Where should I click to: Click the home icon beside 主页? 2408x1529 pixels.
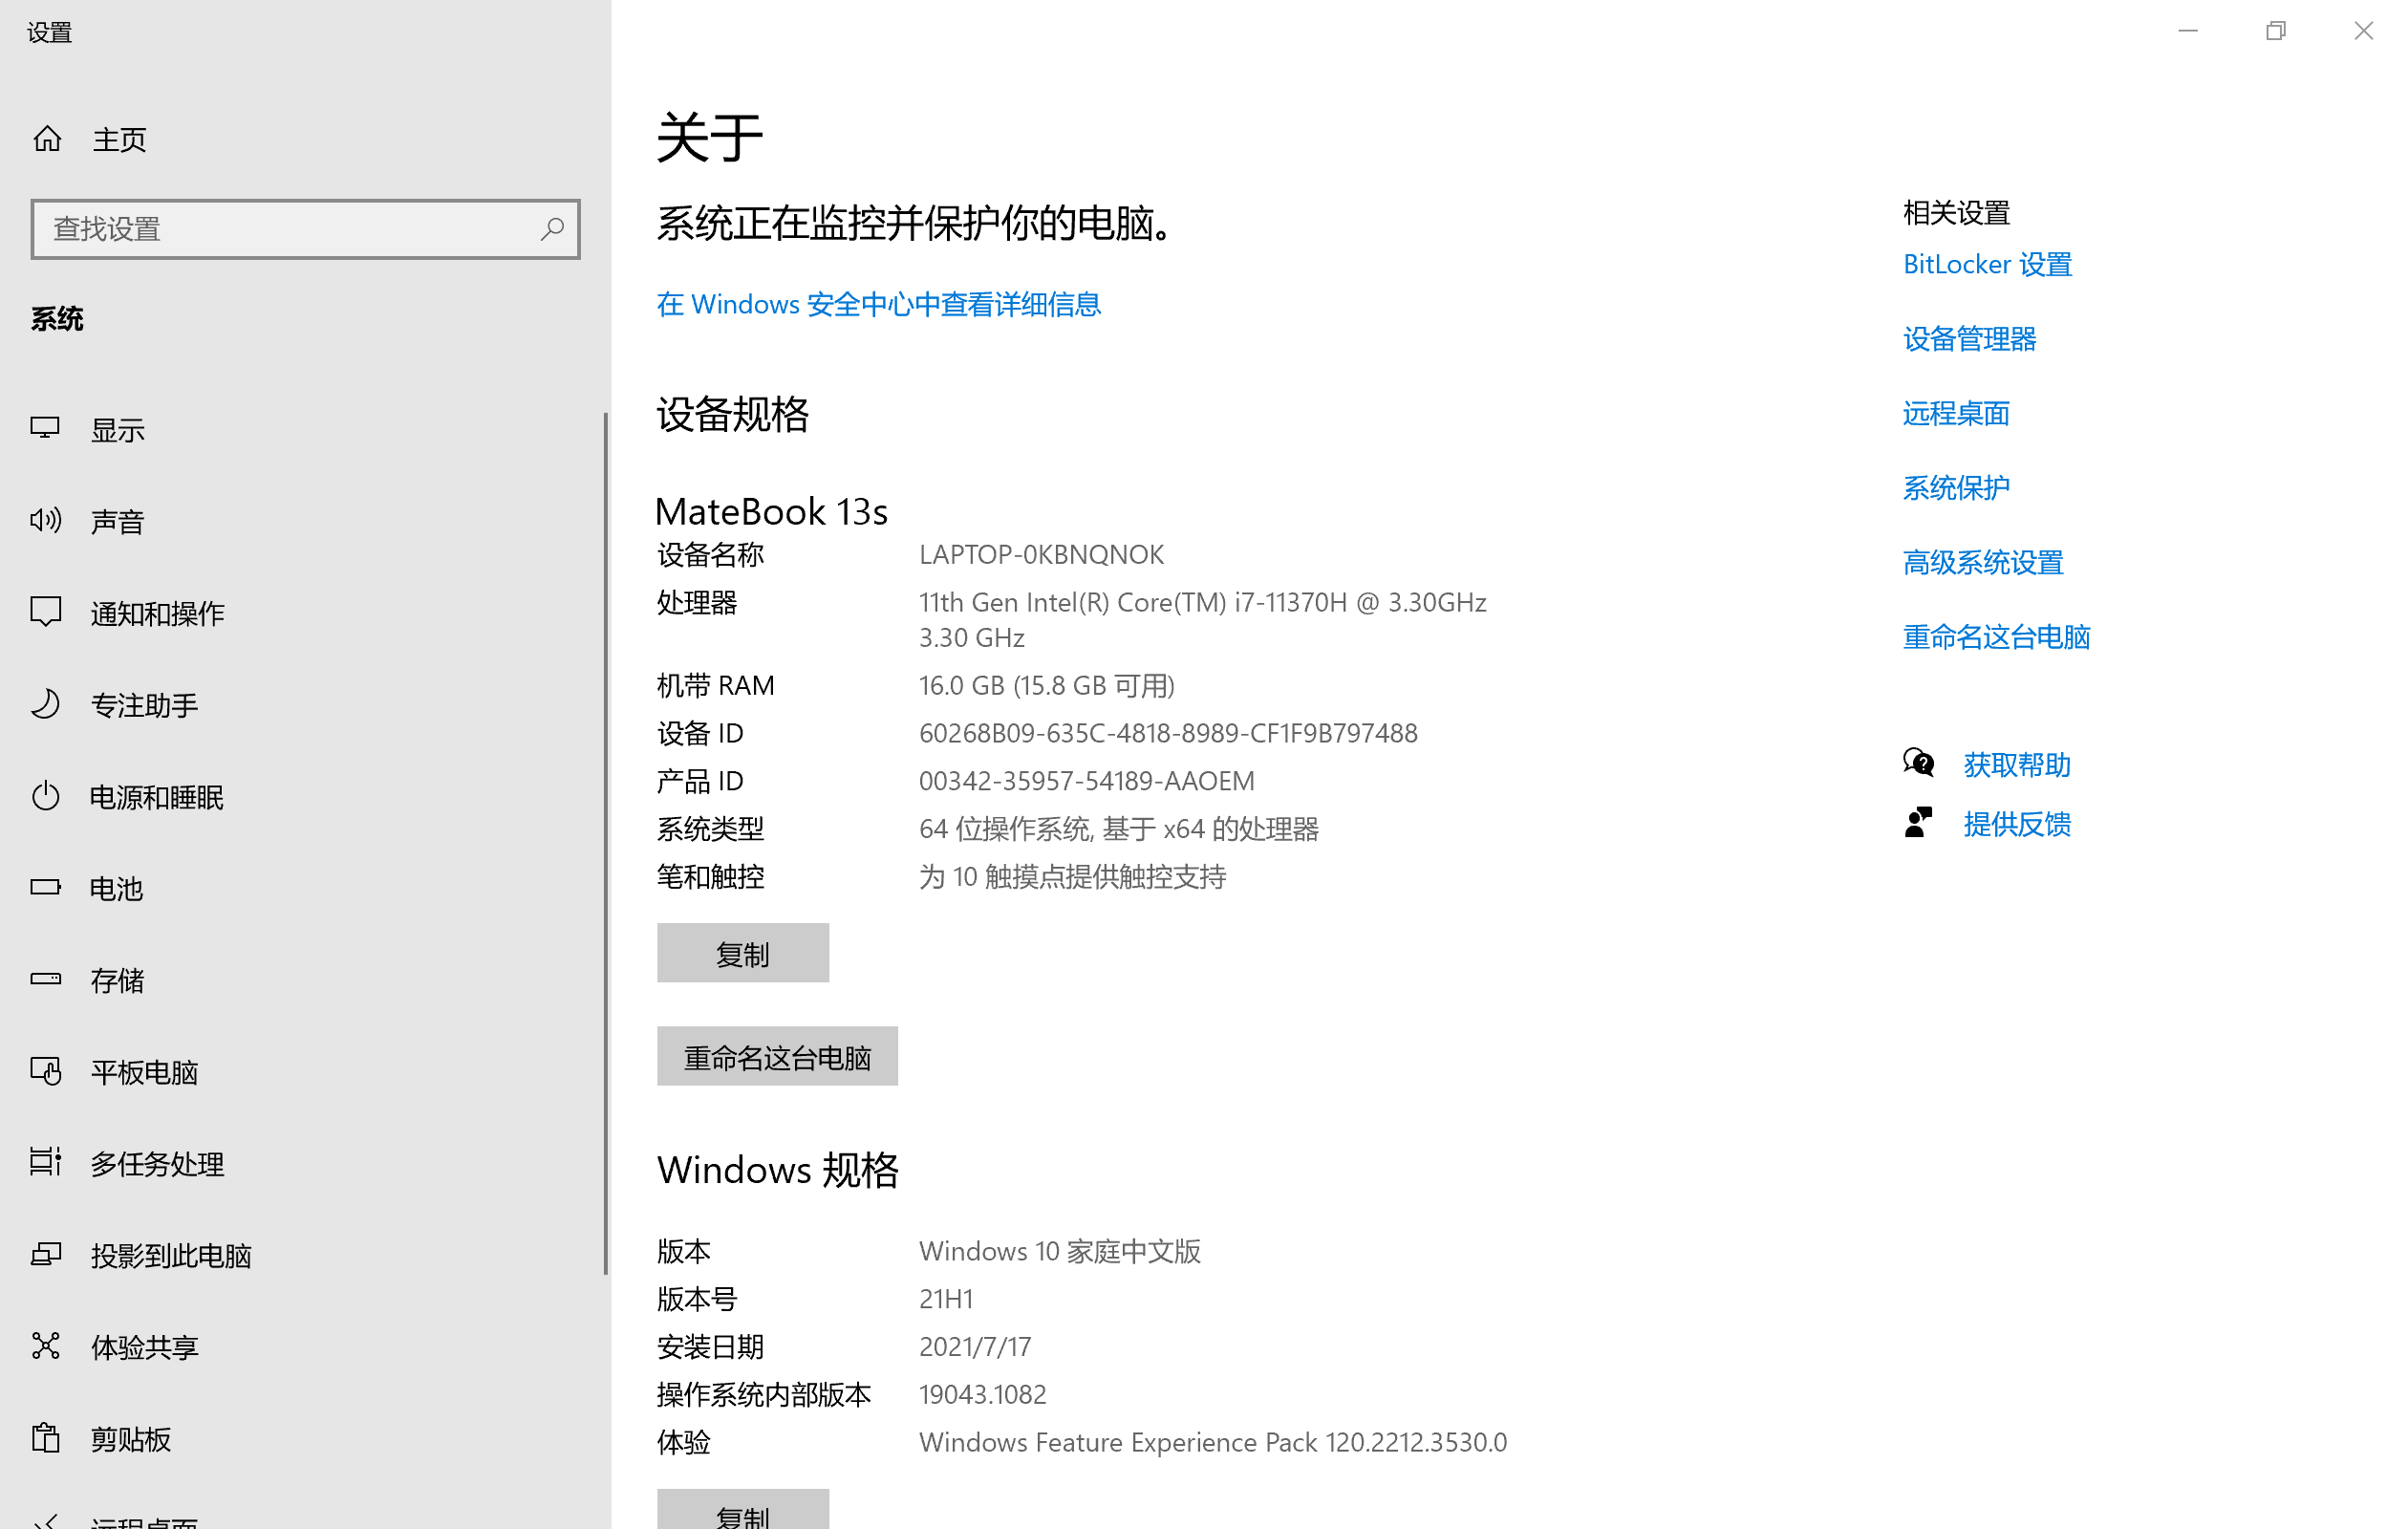[47, 139]
